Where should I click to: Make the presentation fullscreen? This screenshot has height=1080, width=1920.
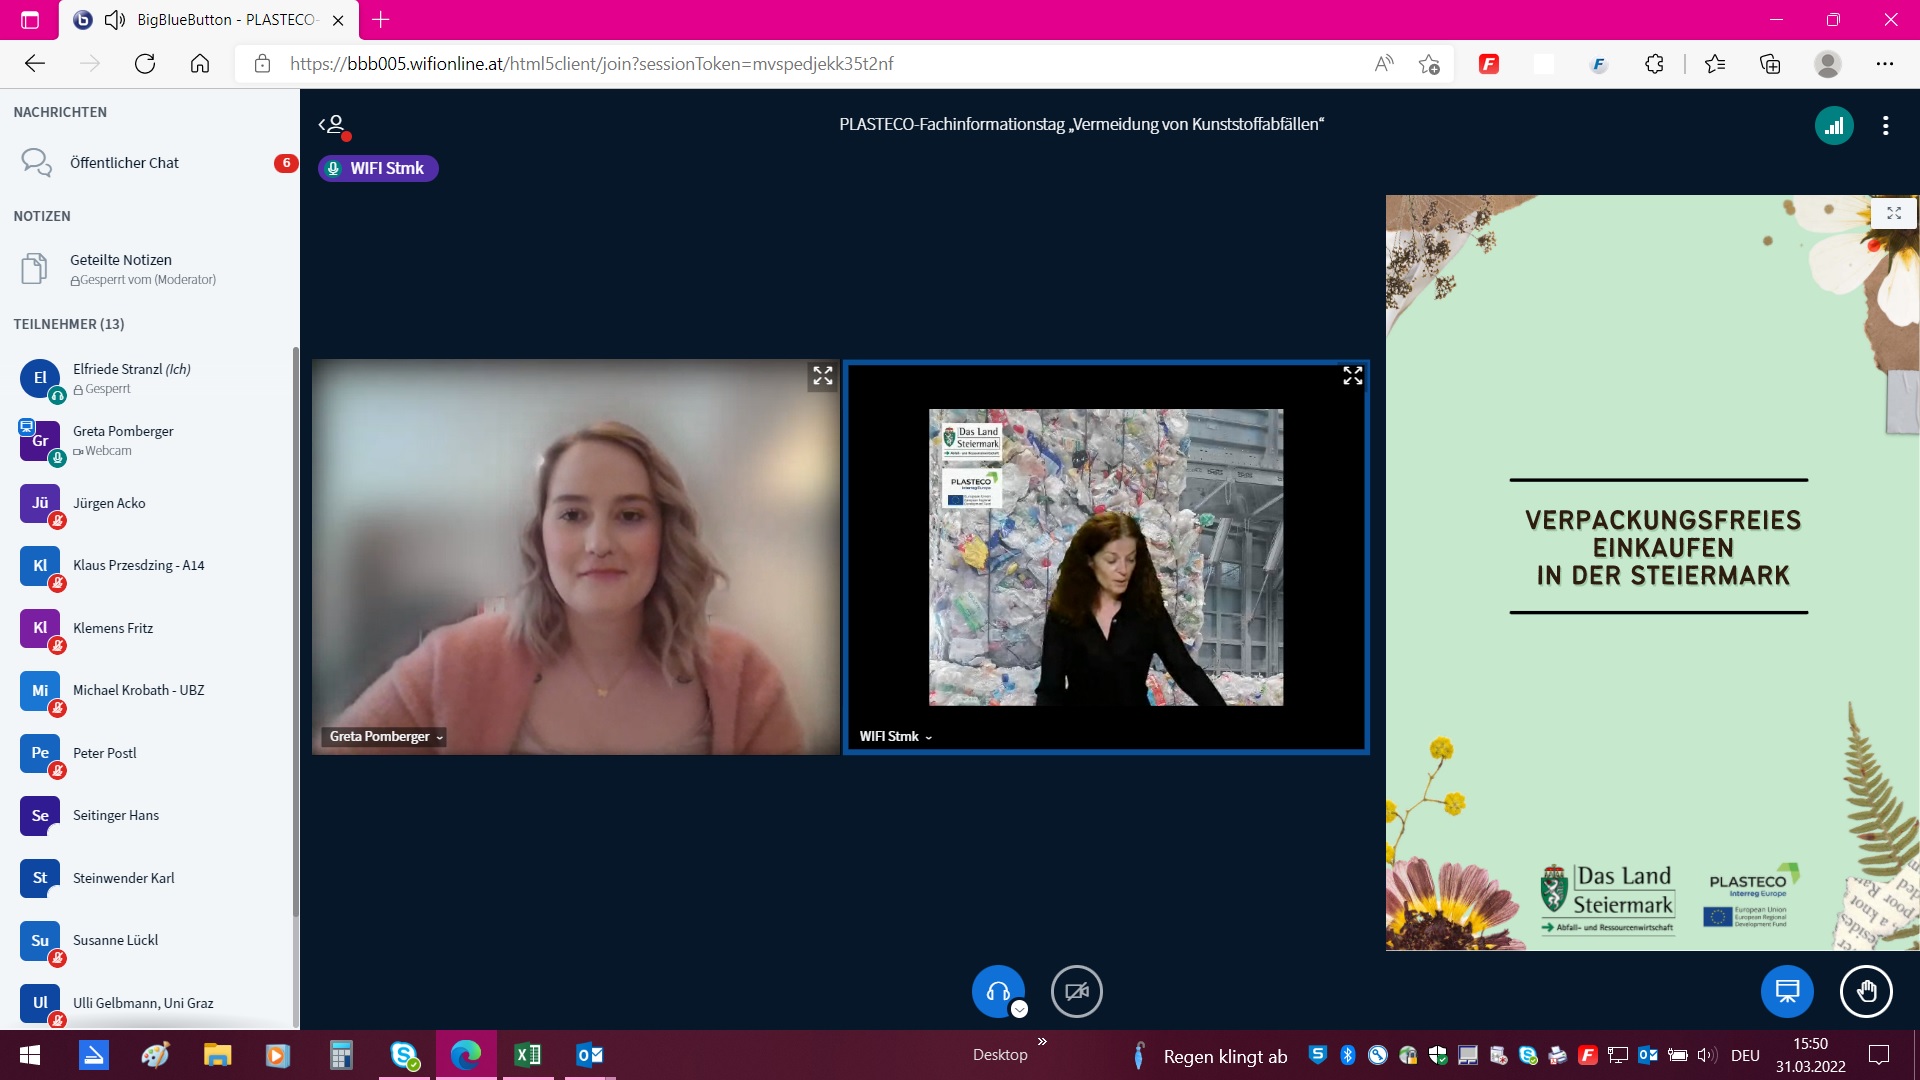pyautogui.click(x=1893, y=213)
